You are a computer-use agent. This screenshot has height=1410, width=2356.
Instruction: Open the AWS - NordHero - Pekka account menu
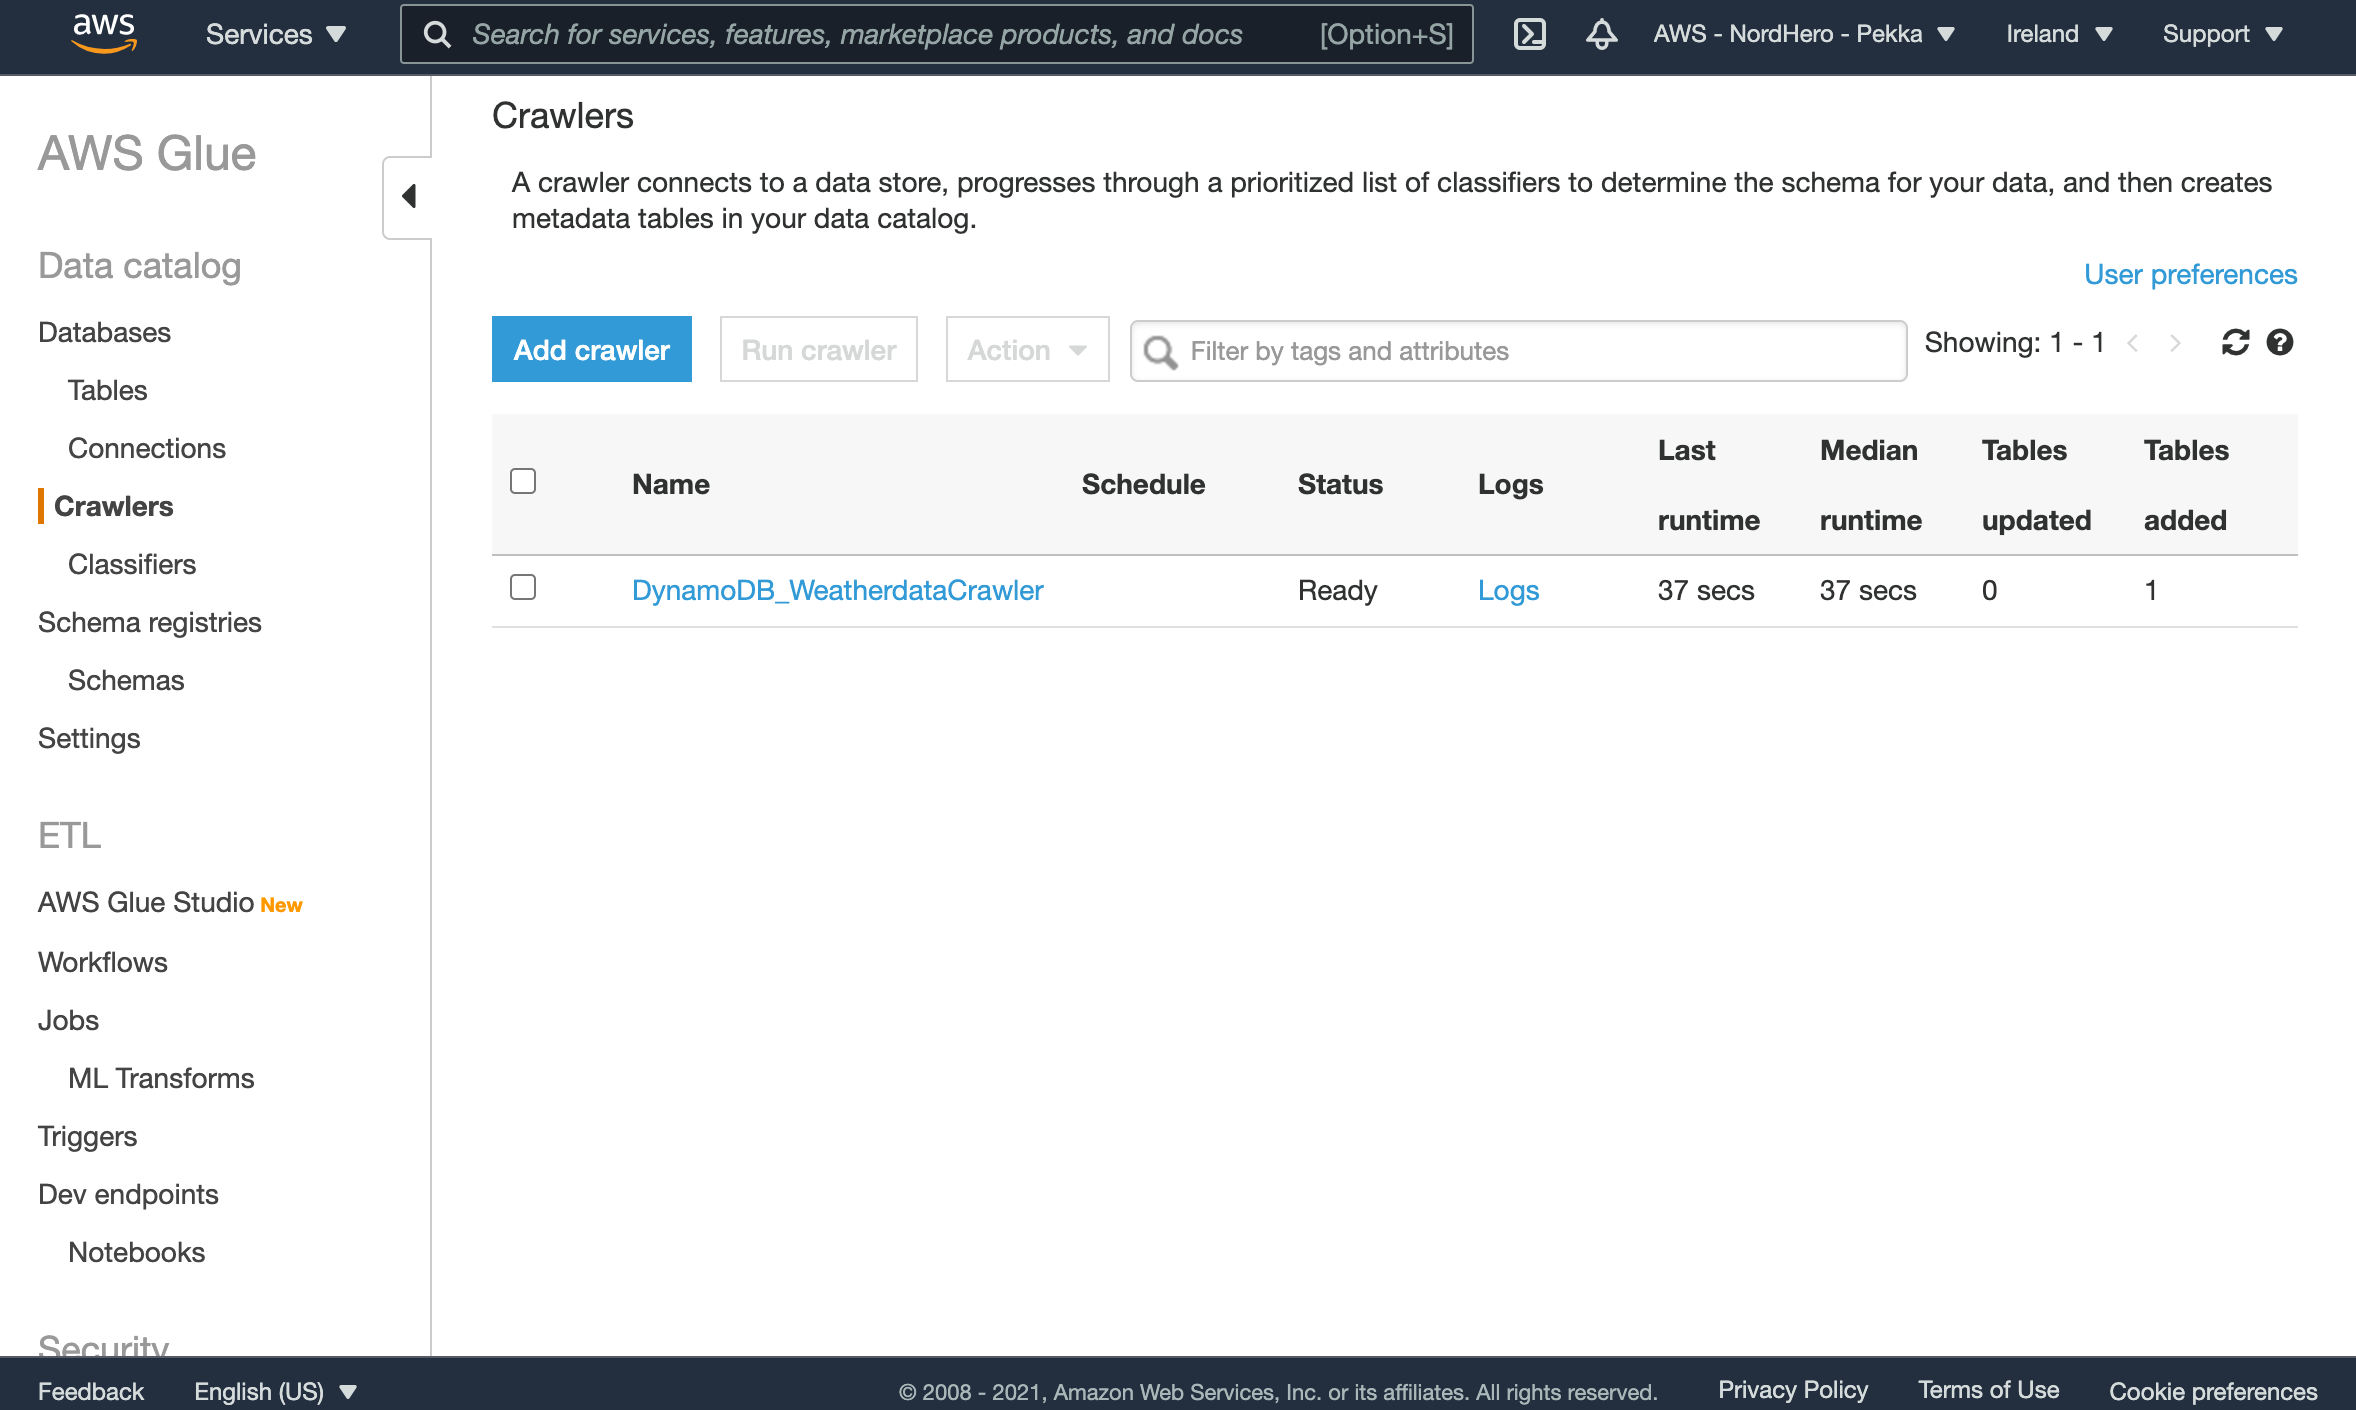[1803, 34]
